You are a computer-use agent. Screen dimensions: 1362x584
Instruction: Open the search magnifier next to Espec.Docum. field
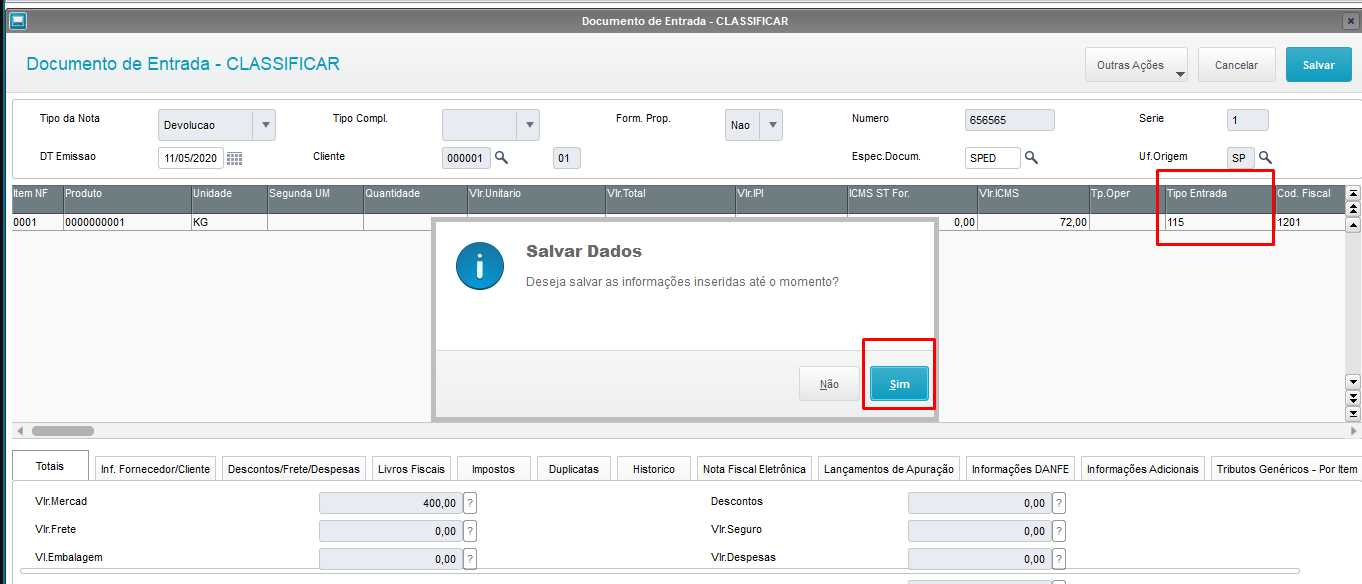(1031, 157)
